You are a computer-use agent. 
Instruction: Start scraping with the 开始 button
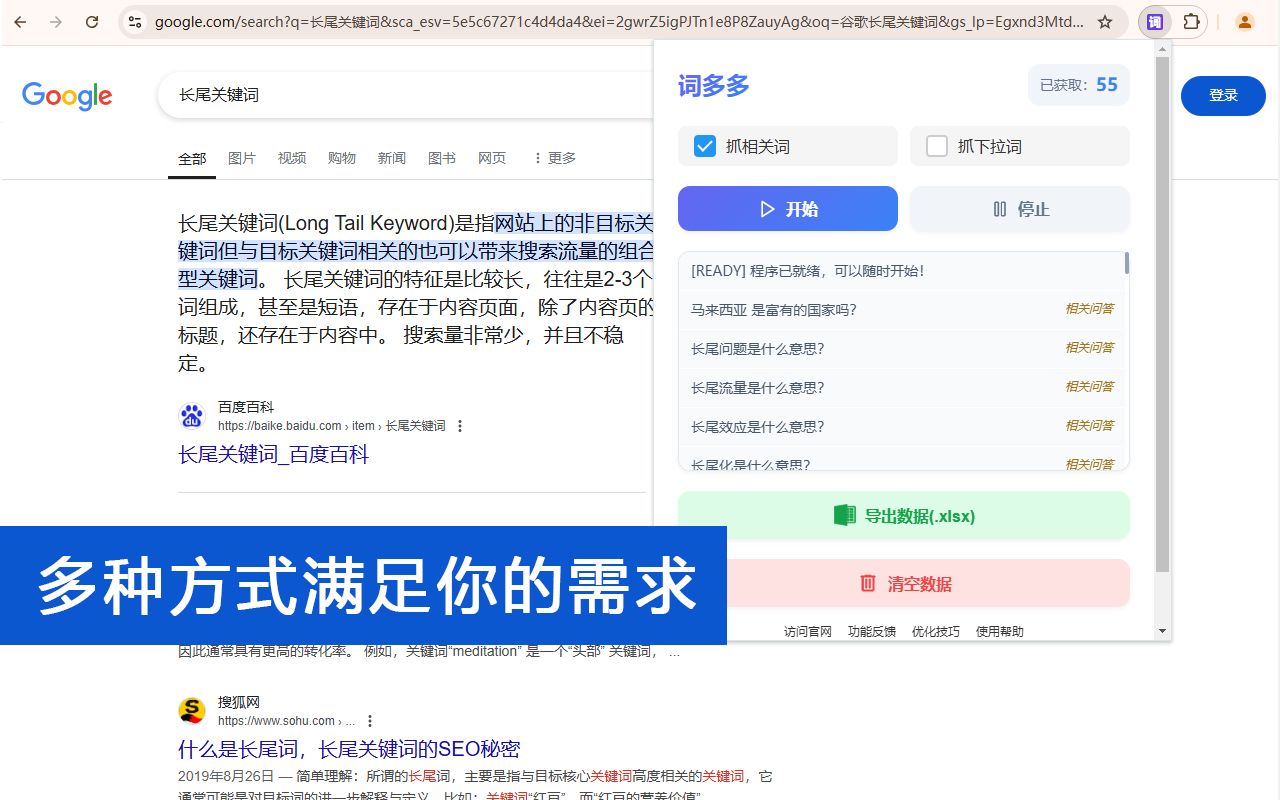click(x=788, y=209)
